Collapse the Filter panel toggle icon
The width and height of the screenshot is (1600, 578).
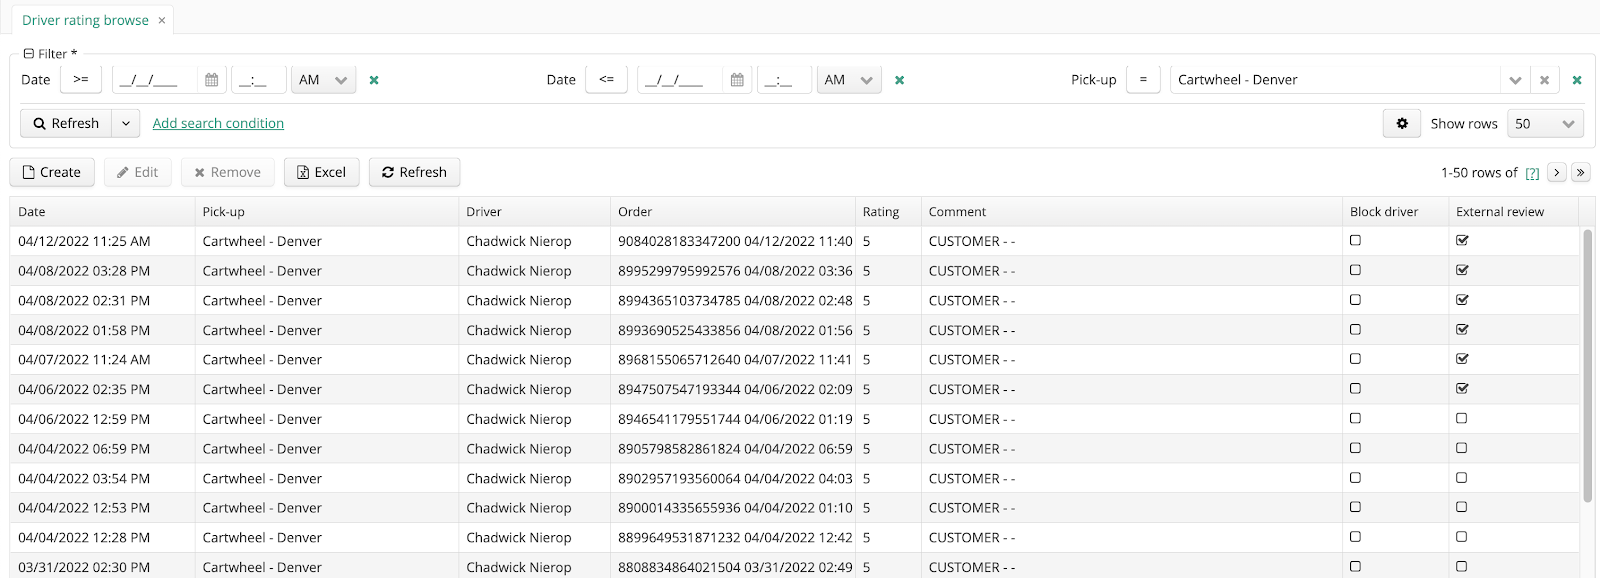[28, 54]
